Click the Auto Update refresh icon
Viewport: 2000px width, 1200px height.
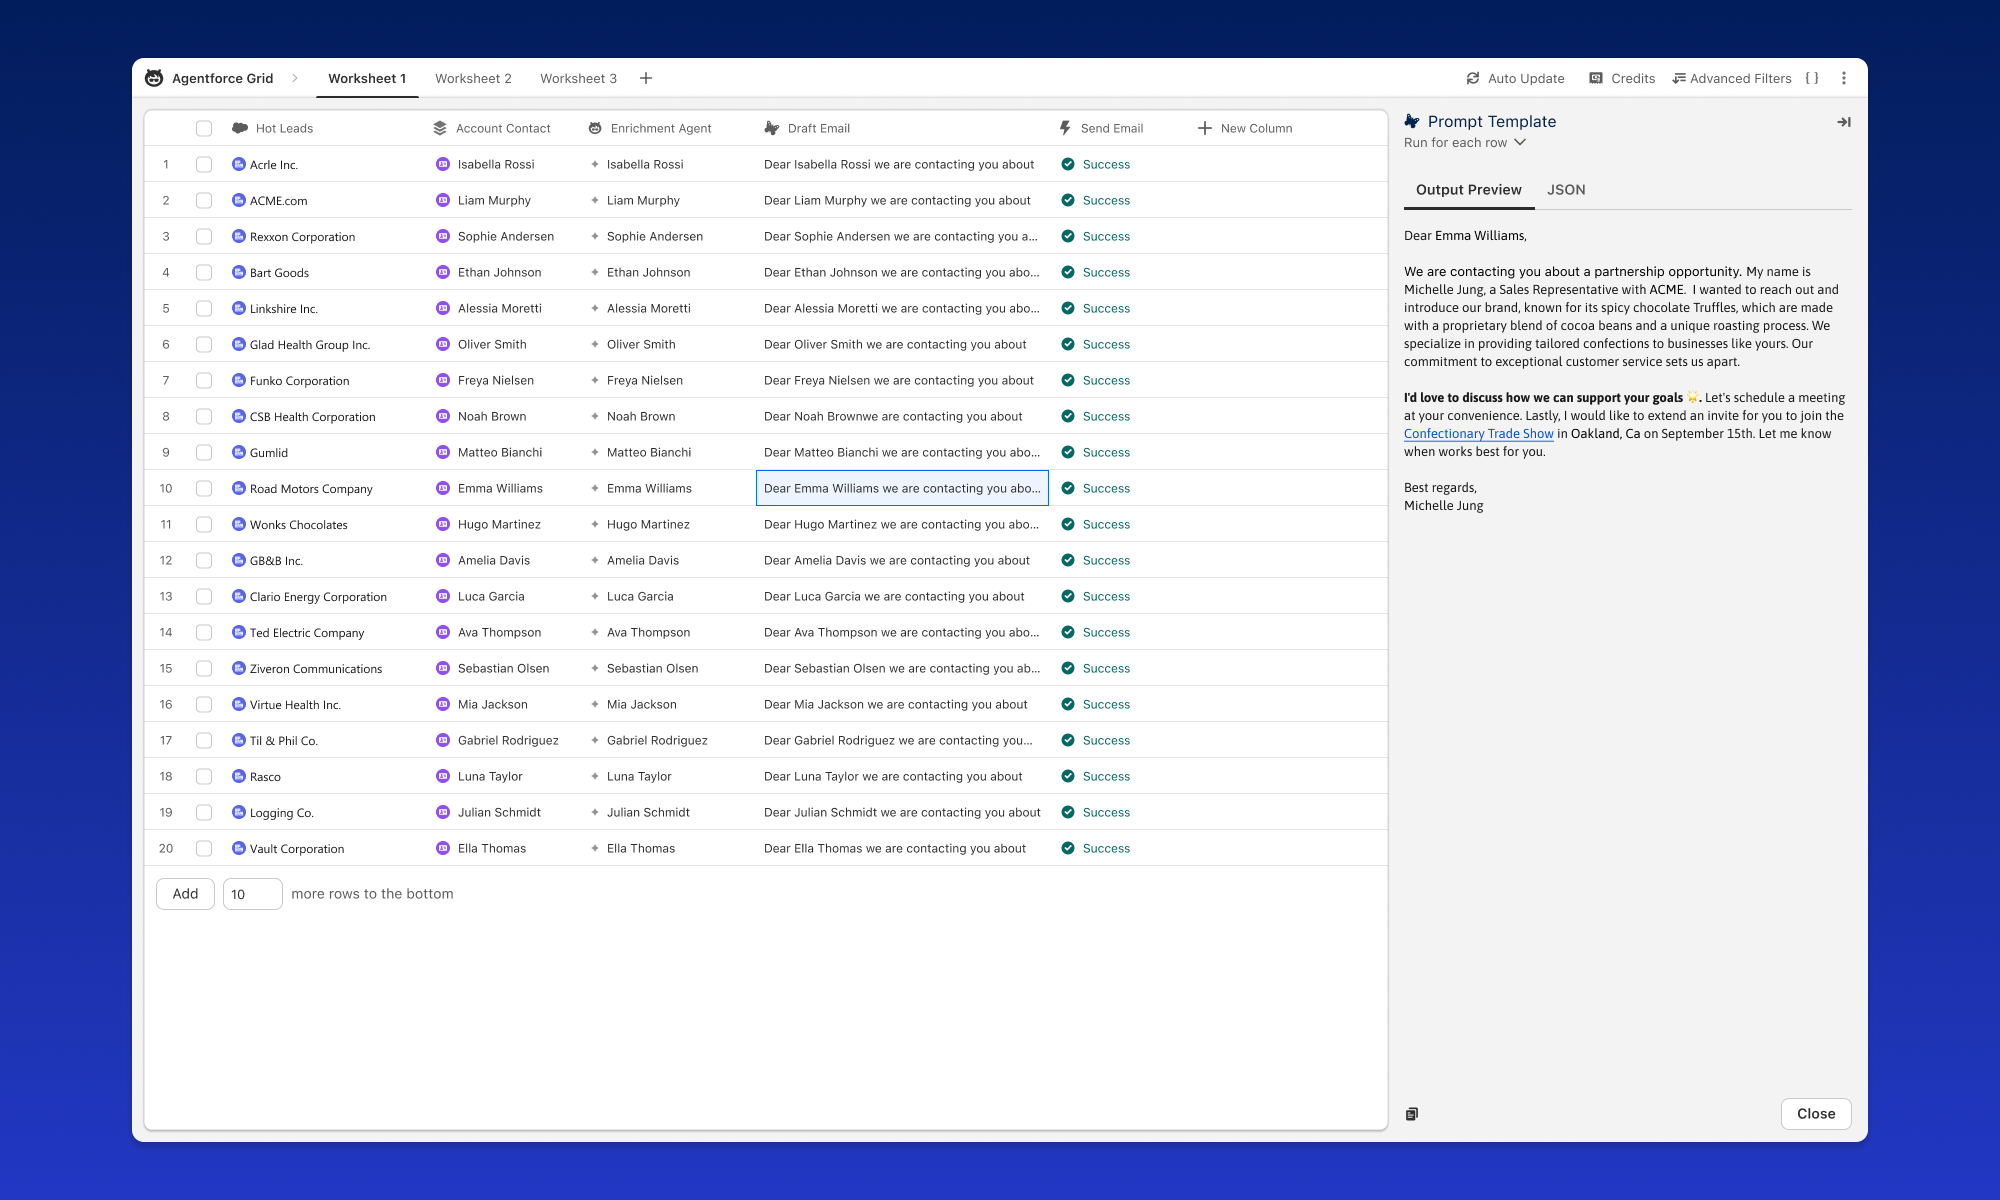click(x=1473, y=78)
